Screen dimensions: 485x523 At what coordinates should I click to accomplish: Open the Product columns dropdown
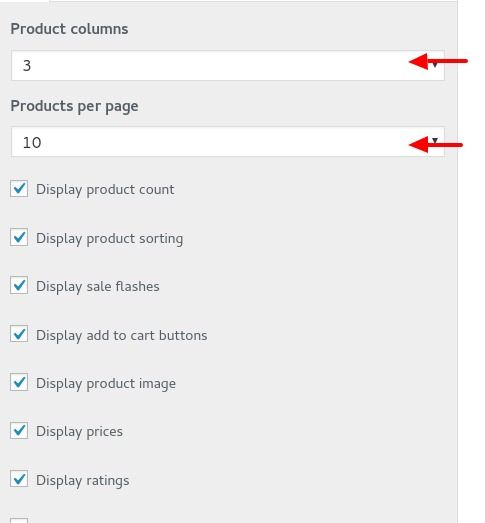228,65
